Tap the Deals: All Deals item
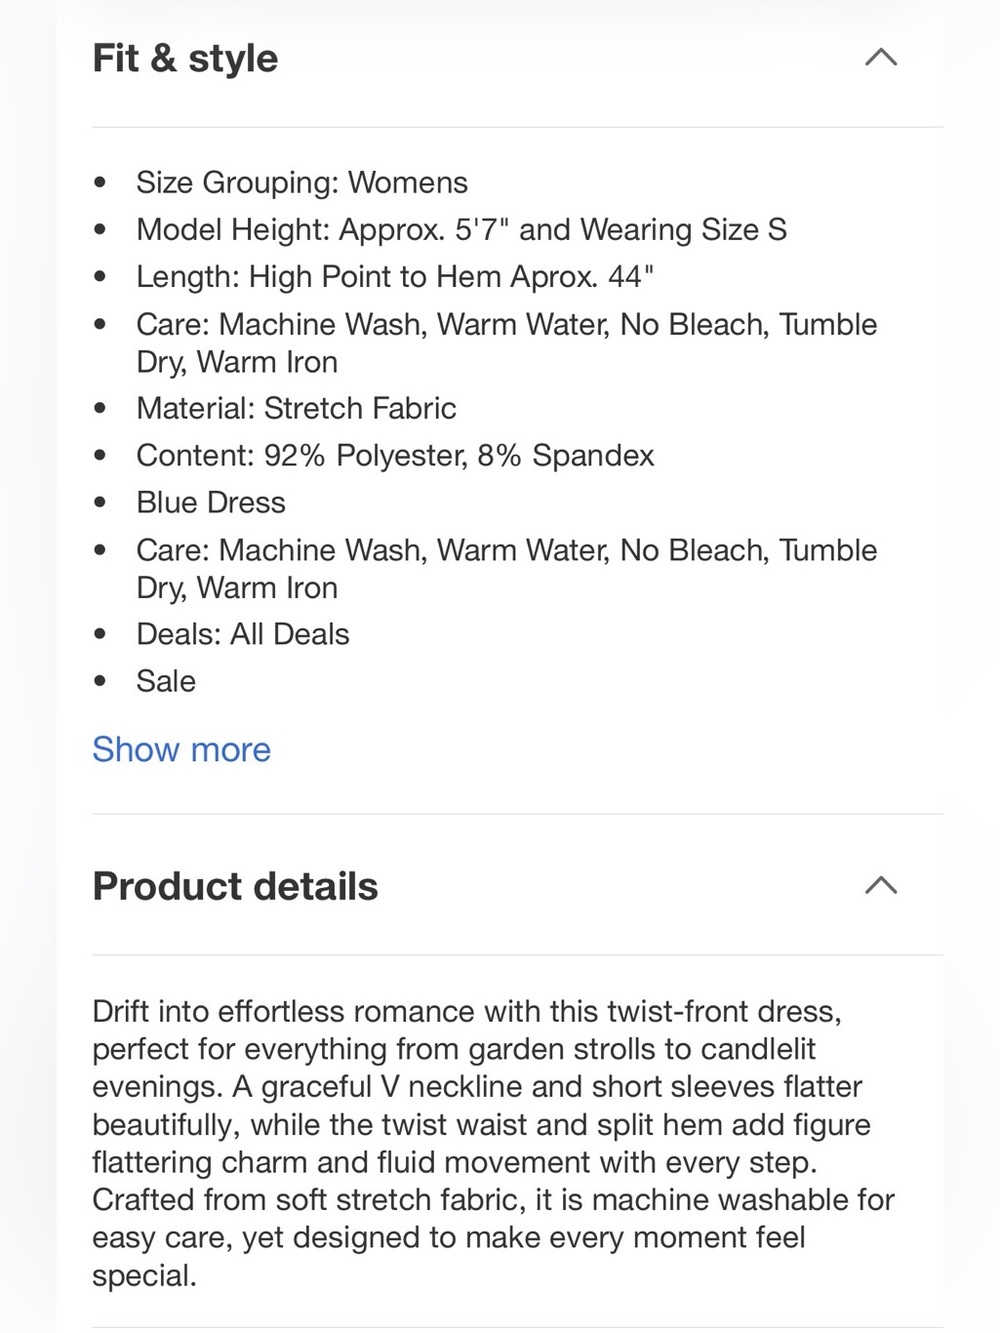 point(243,634)
